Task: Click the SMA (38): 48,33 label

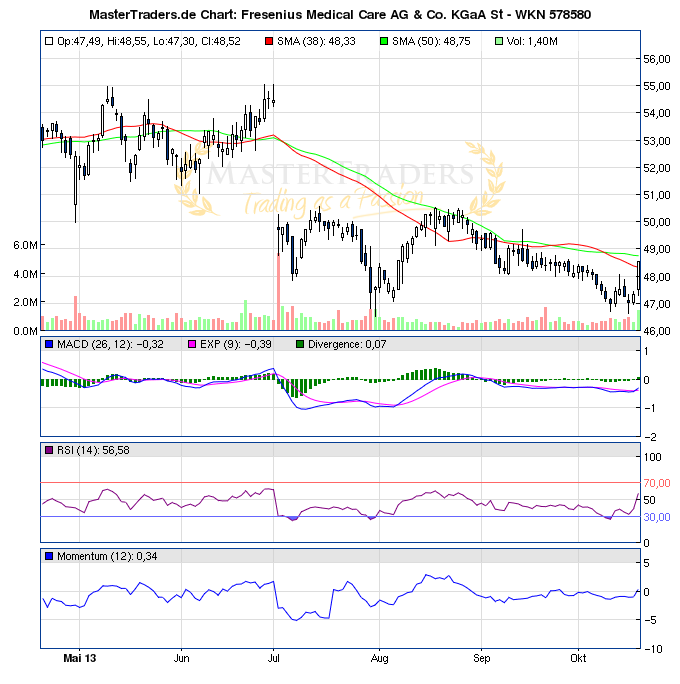Action: (x=316, y=41)
